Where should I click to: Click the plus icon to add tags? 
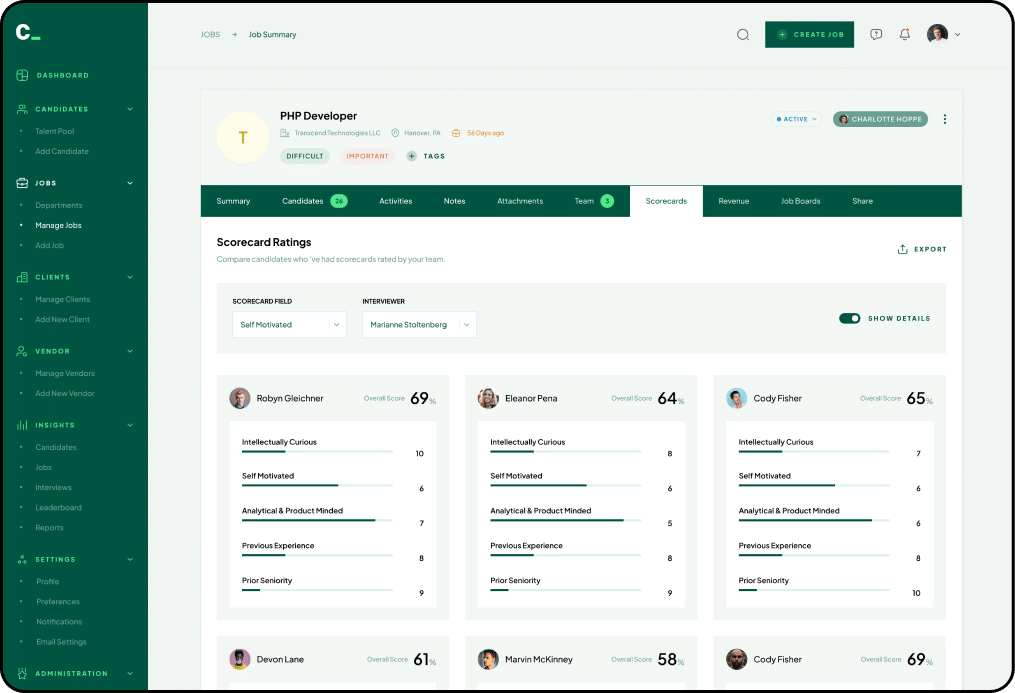(411, 156)
